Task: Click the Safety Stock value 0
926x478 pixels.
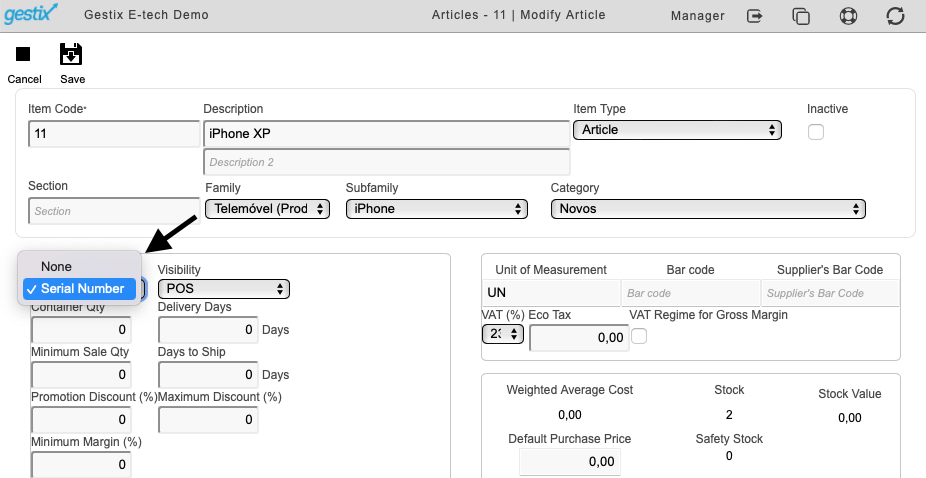Action: click(x=729, y=456)
